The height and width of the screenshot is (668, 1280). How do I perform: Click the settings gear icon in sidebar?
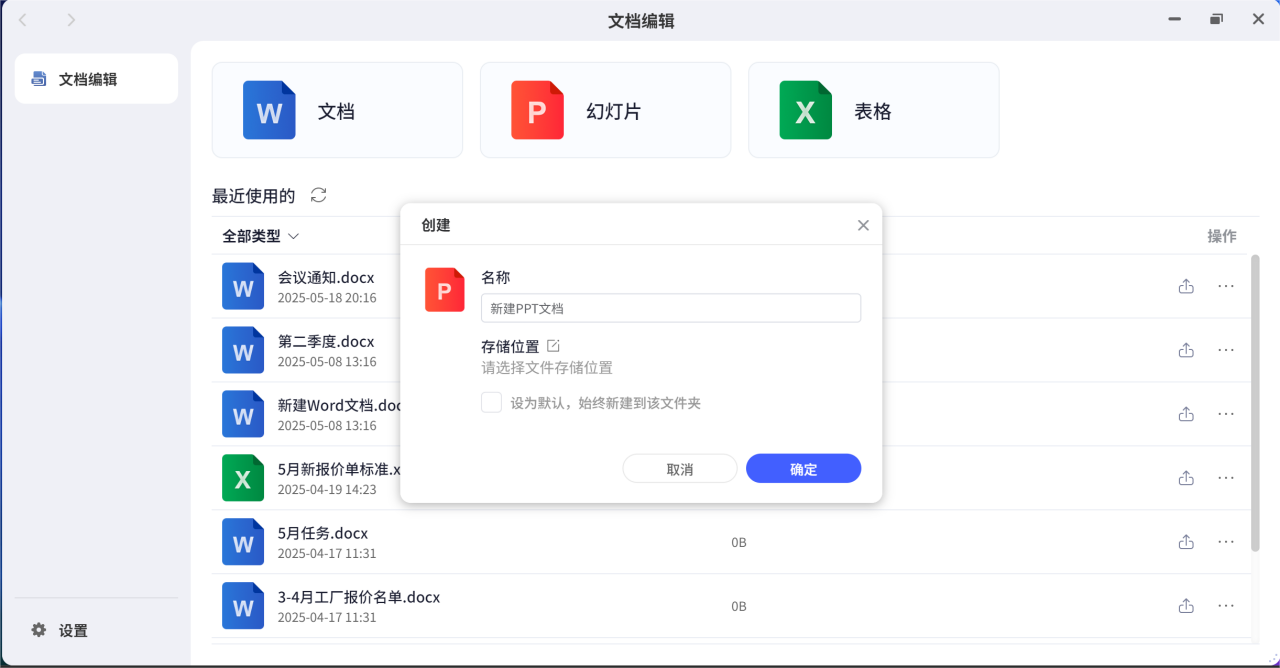point(39,630)
